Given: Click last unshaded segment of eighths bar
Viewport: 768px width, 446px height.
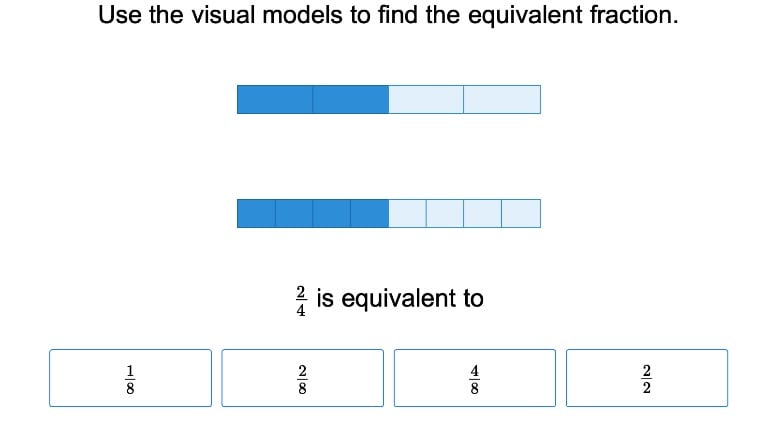Looking at the screenshot, I should 521,213.
